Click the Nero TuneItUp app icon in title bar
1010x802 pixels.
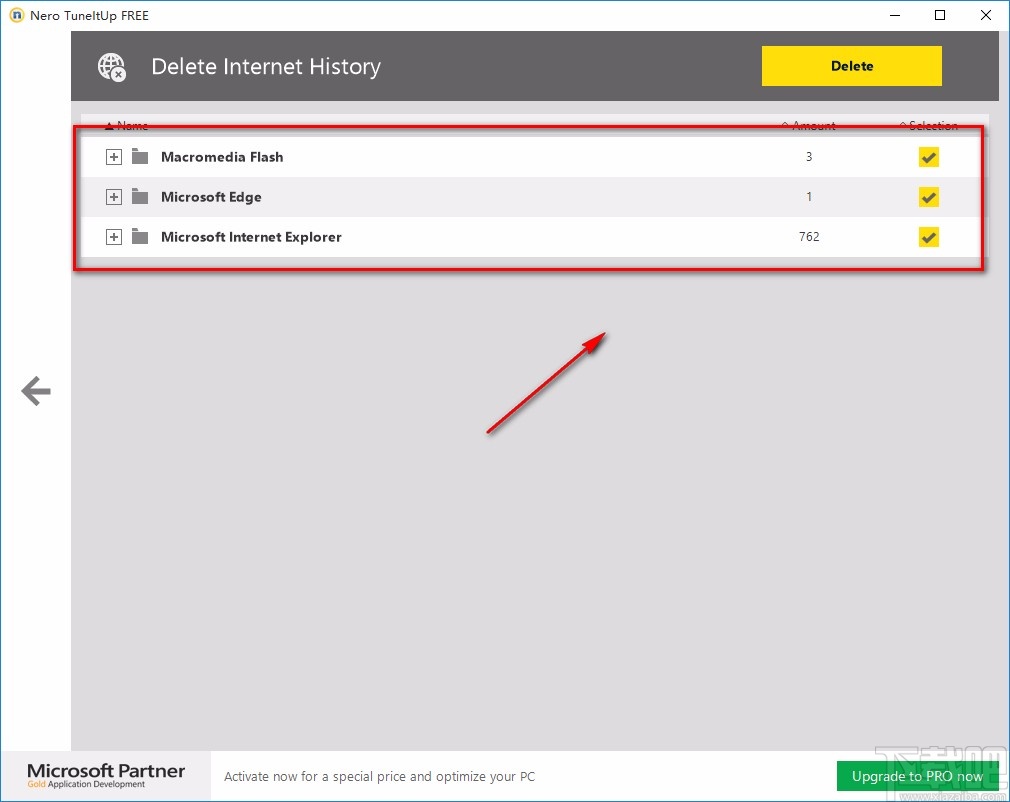tap(17, 15)
